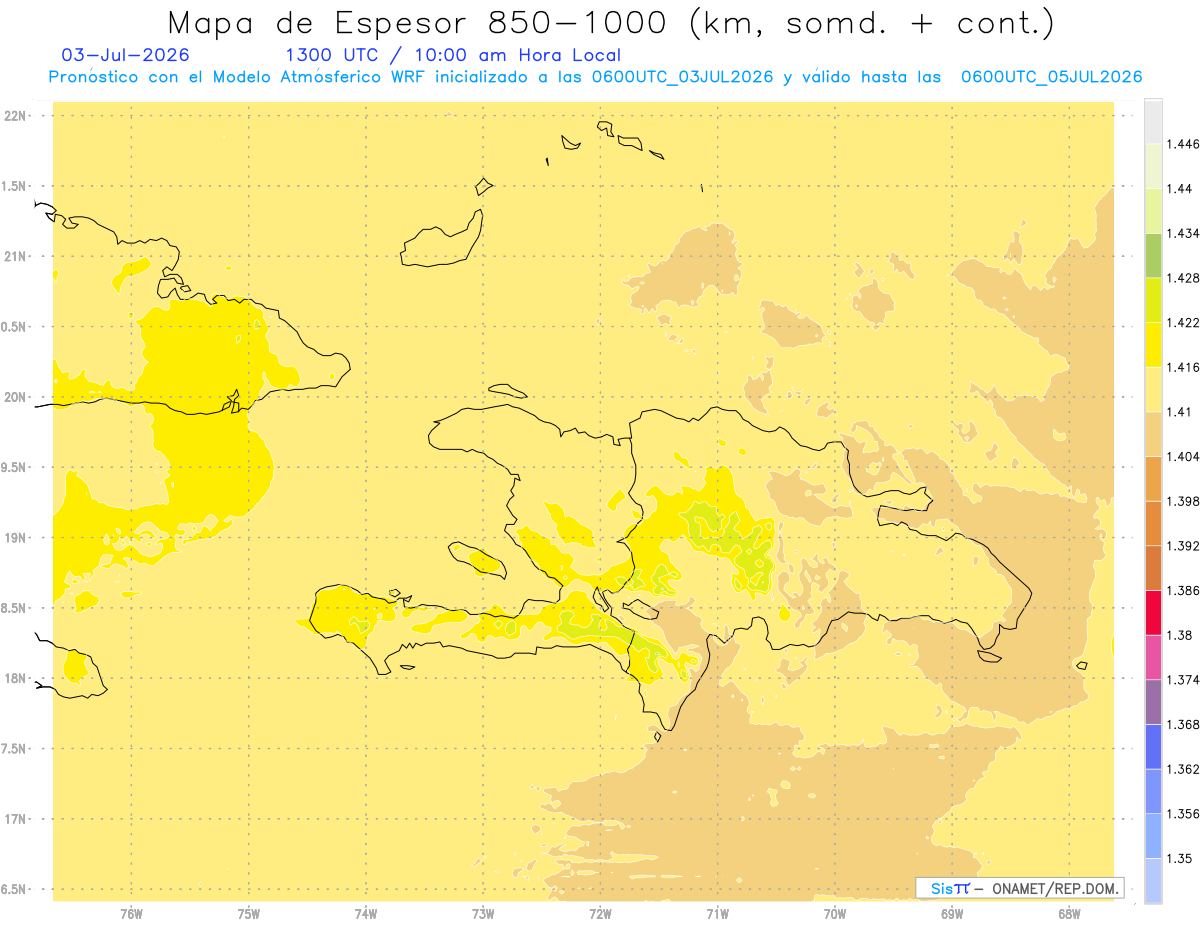Viewport: 1200px width, 927px height.
Task: Pick the bright yellow swatch between 1.416 and 1.422
Action: [x=1153, y=345]
